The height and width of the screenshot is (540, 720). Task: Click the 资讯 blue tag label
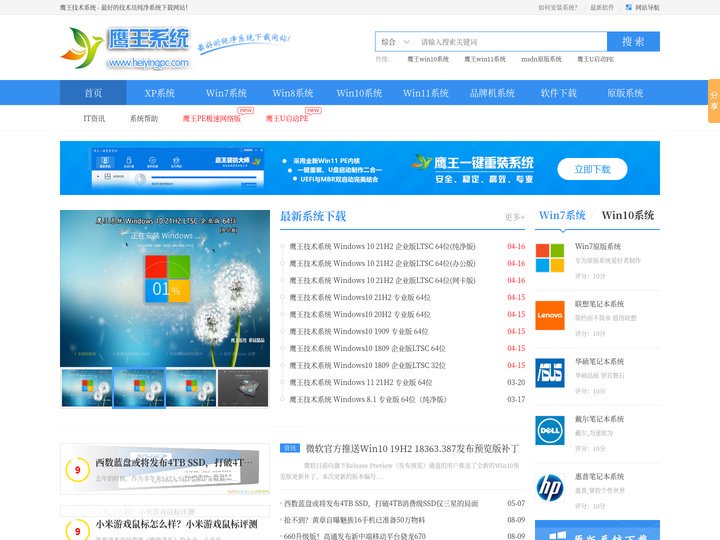pyautogui.click(x=290, y=448)
